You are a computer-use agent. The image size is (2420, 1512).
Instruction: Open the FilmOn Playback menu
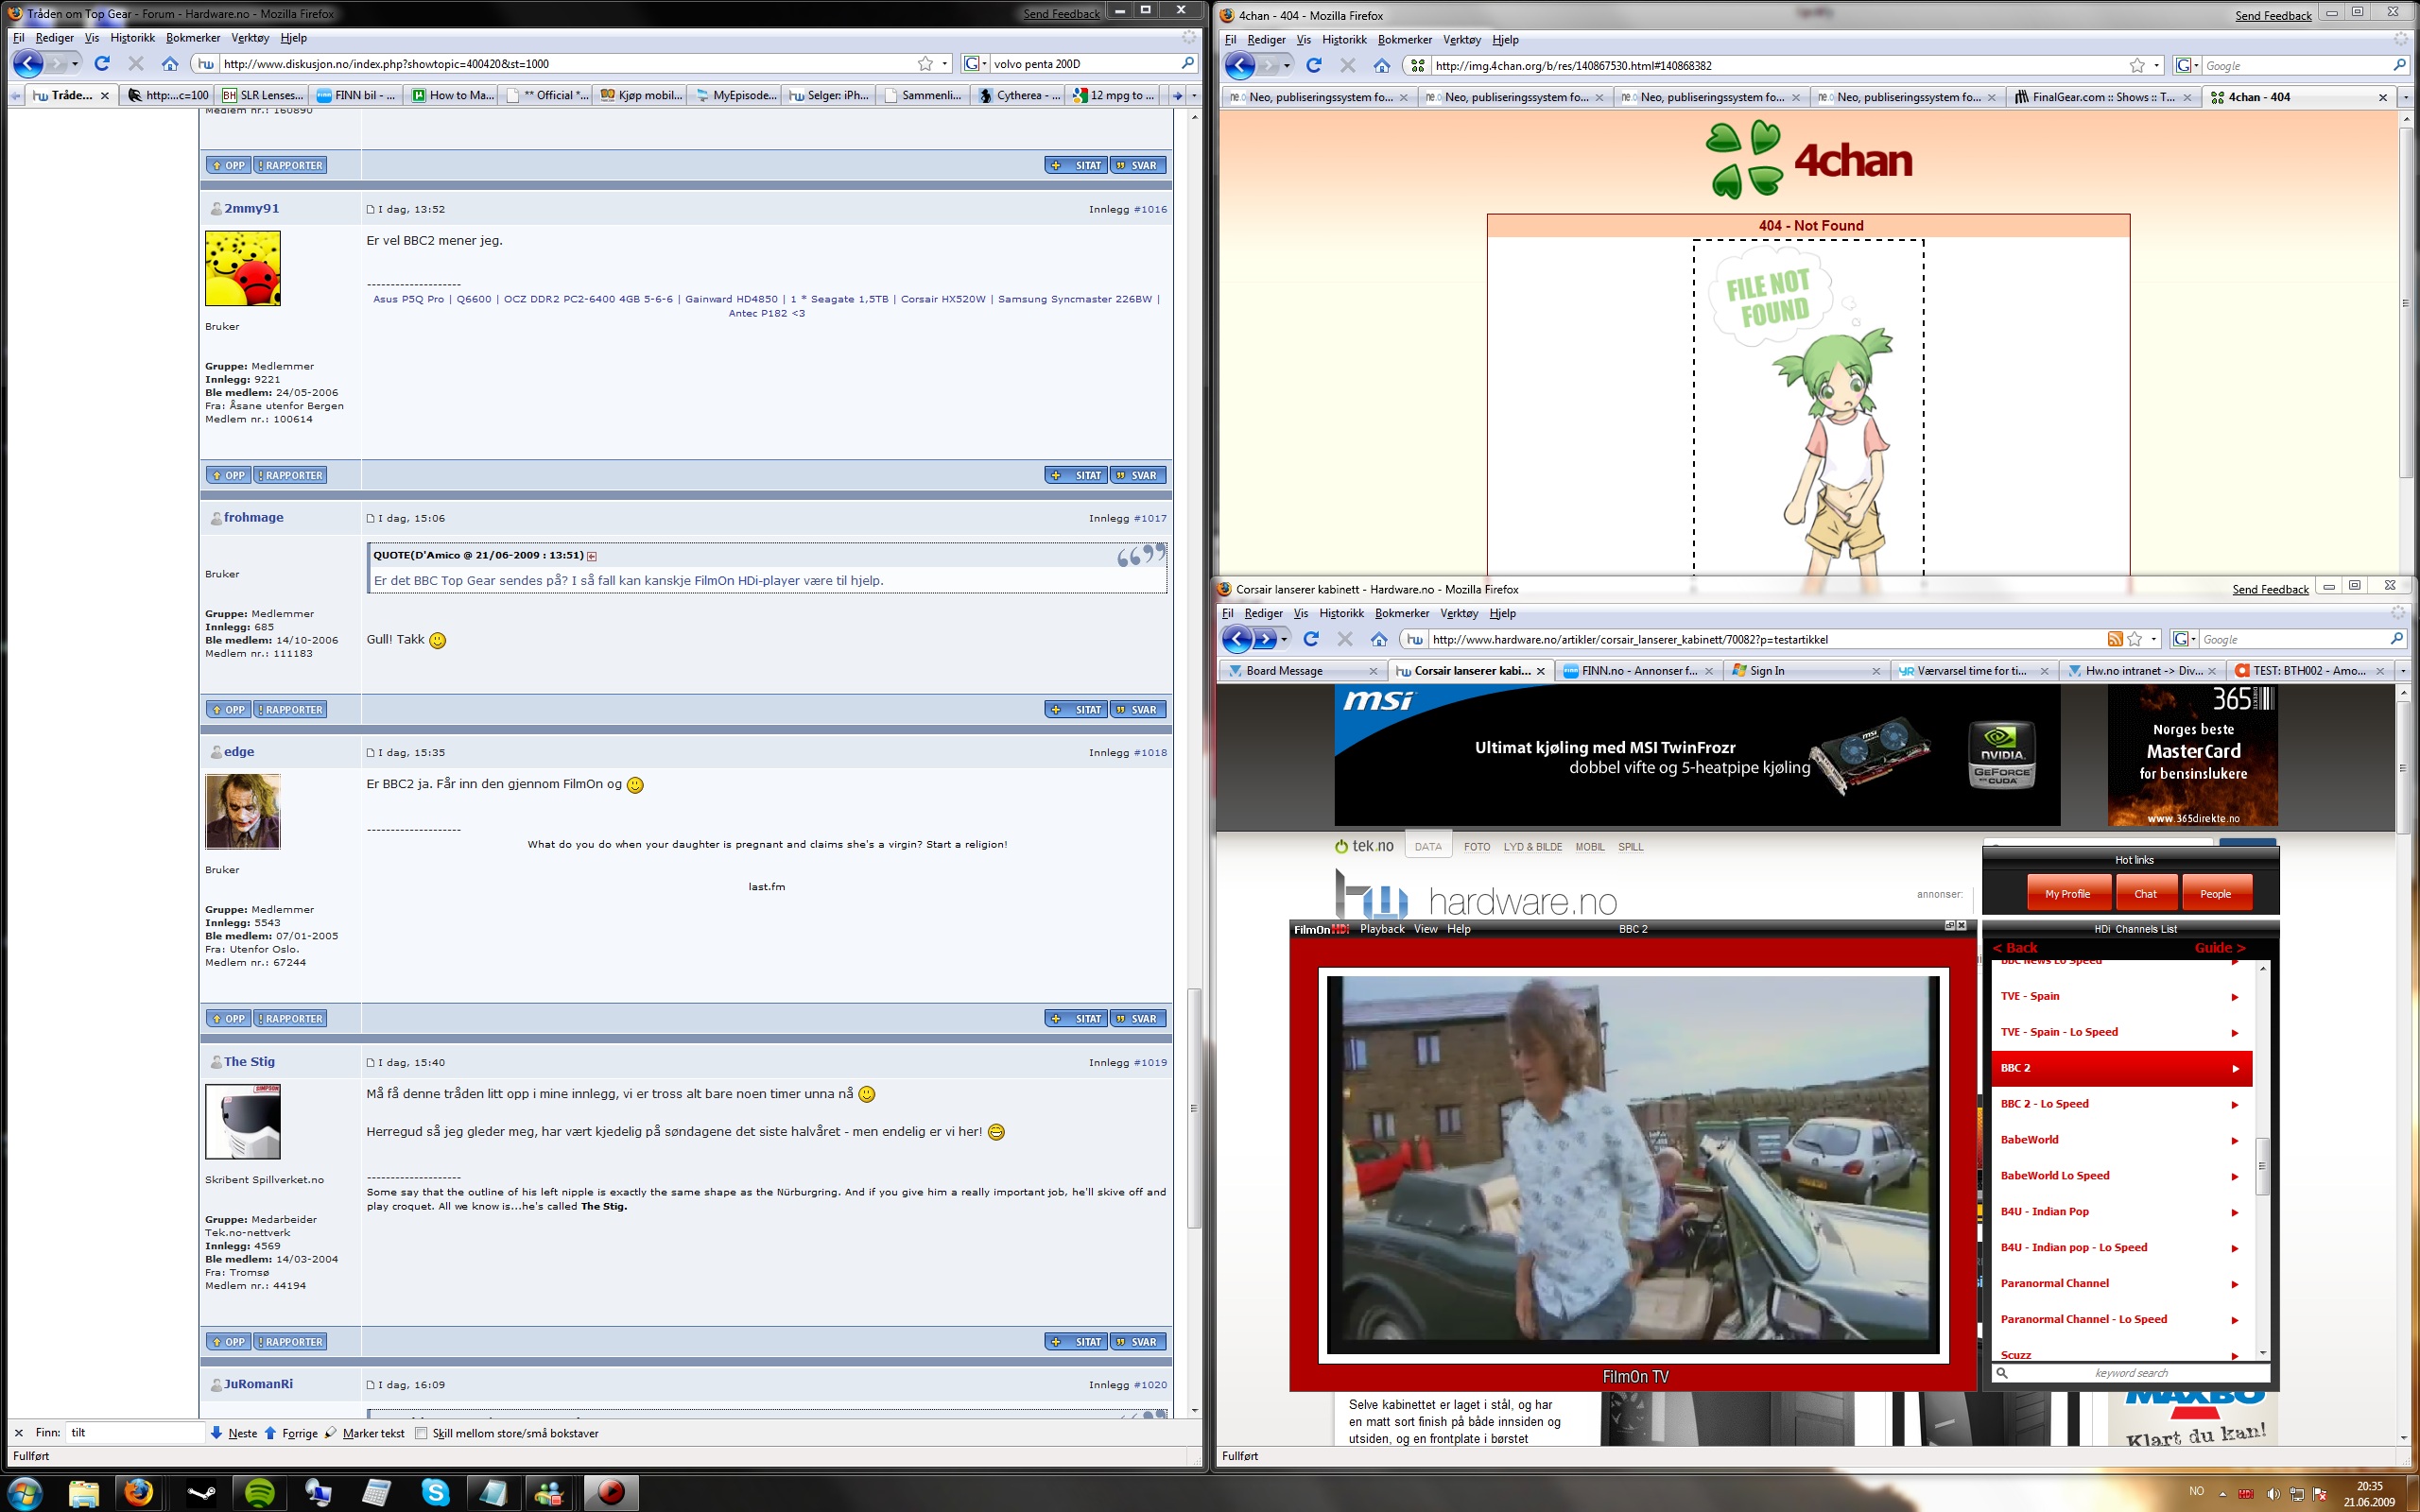[1382, 929]
